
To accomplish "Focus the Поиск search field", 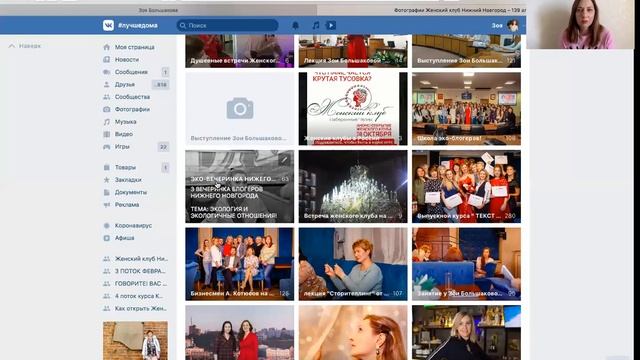I will (x=227, y=25).
